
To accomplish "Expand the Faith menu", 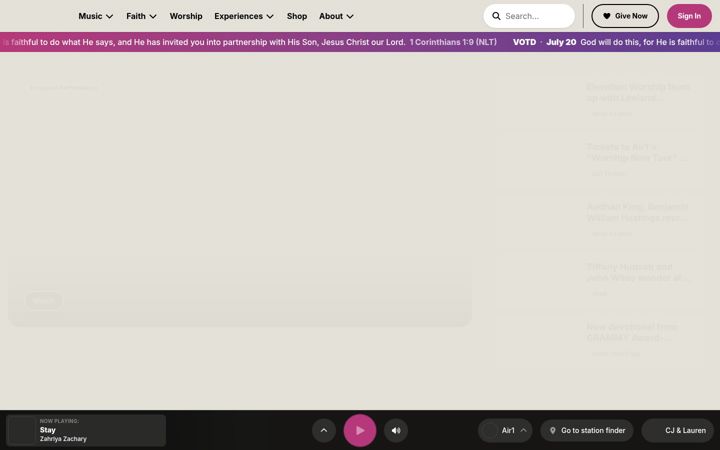I will [x=141, y=16].
